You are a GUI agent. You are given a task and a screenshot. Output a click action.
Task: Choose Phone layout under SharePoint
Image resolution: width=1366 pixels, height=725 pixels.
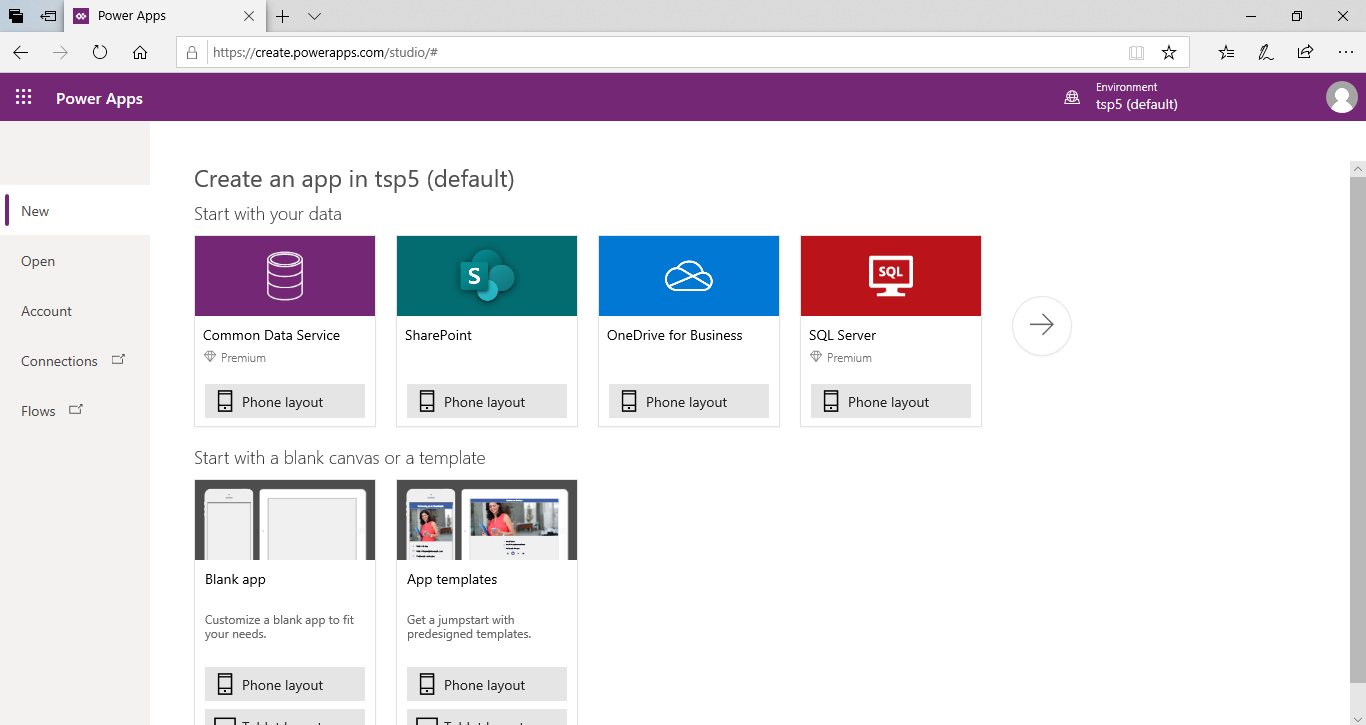click(x=487, y=401)
